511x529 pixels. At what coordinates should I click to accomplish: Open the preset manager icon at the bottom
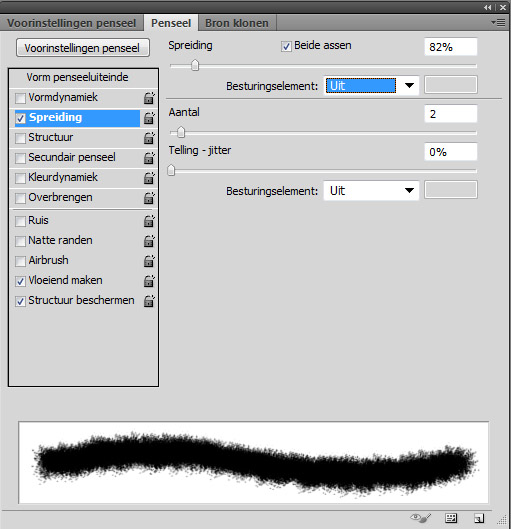[x=451, y=518]
